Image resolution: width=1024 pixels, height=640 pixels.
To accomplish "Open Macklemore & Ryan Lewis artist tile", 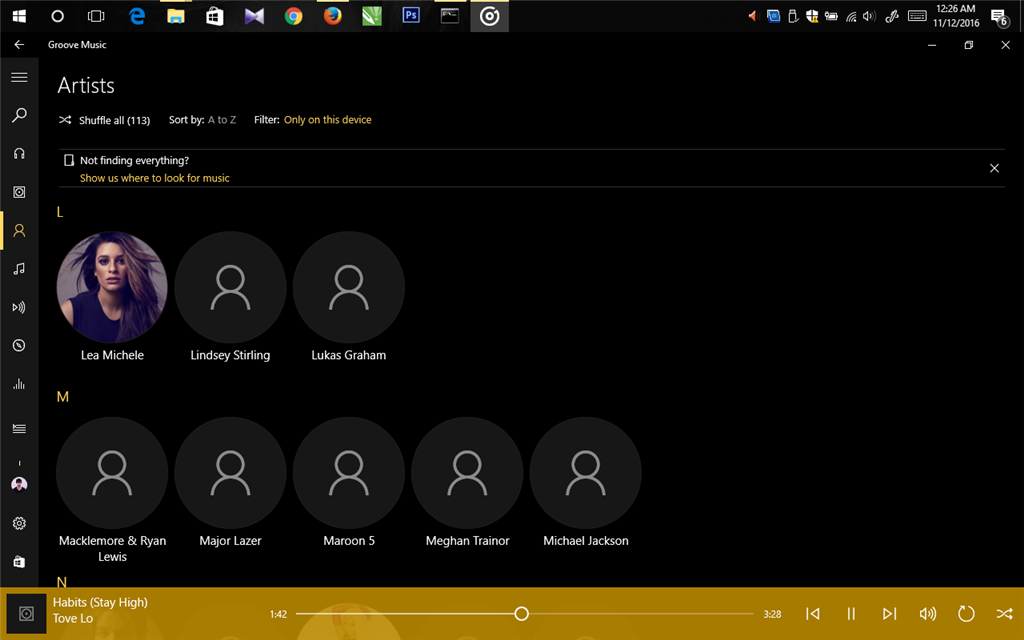I will click(112, 490).
